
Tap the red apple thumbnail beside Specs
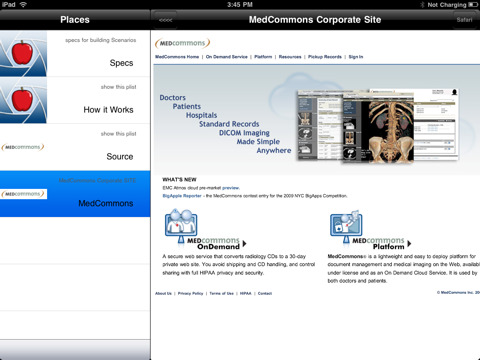pos(23,54)
